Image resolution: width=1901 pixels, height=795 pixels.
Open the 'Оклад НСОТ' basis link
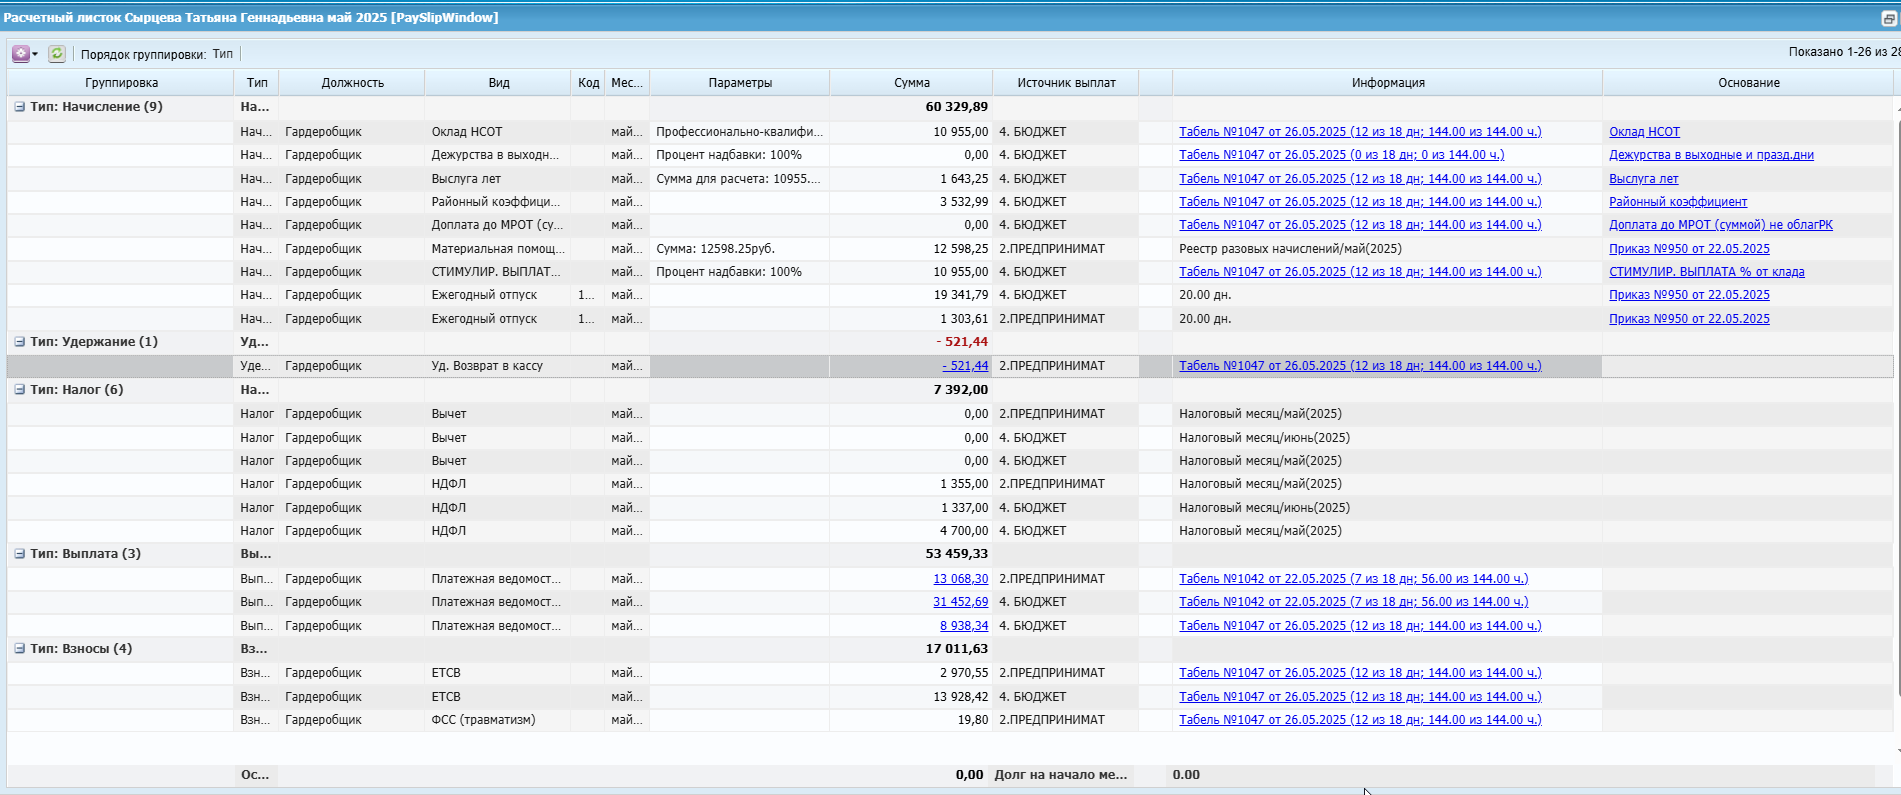(x=1644, y=132)
